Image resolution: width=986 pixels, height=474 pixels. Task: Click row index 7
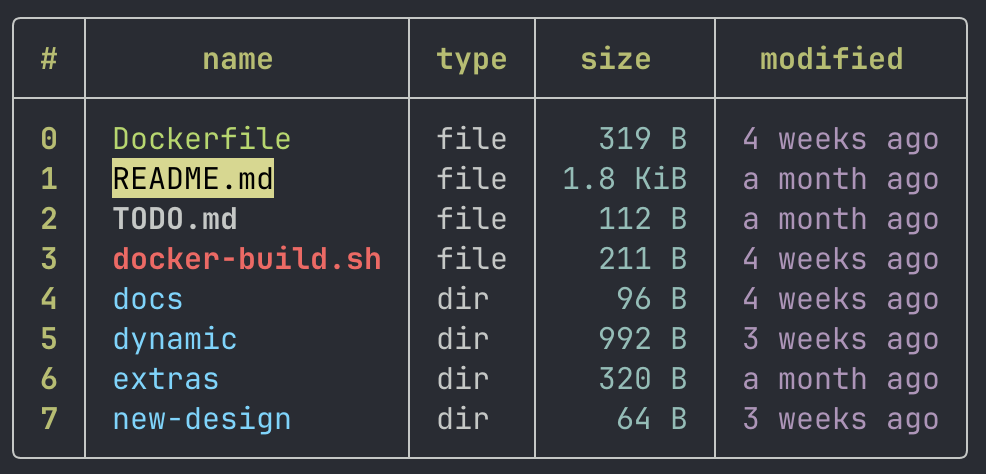point(49,419)
